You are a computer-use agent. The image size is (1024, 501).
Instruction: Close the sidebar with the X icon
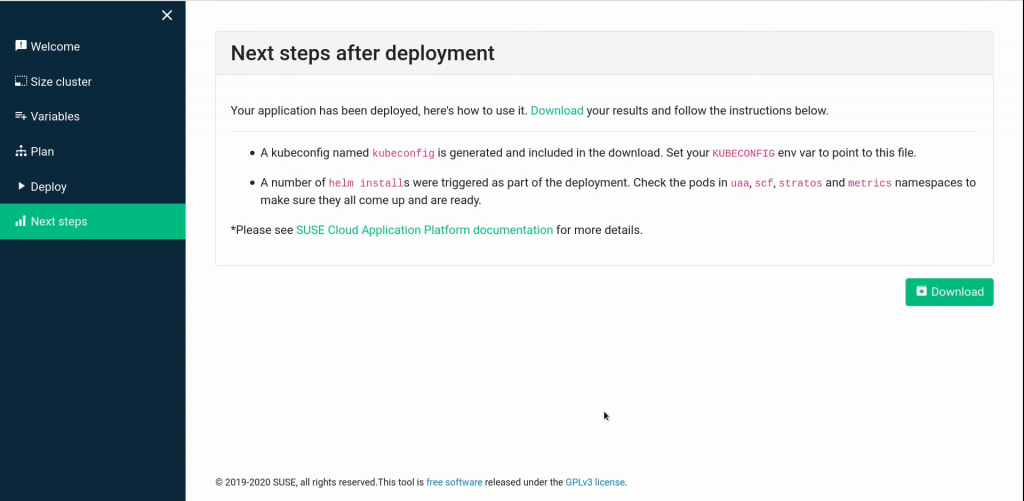(167, 15)
